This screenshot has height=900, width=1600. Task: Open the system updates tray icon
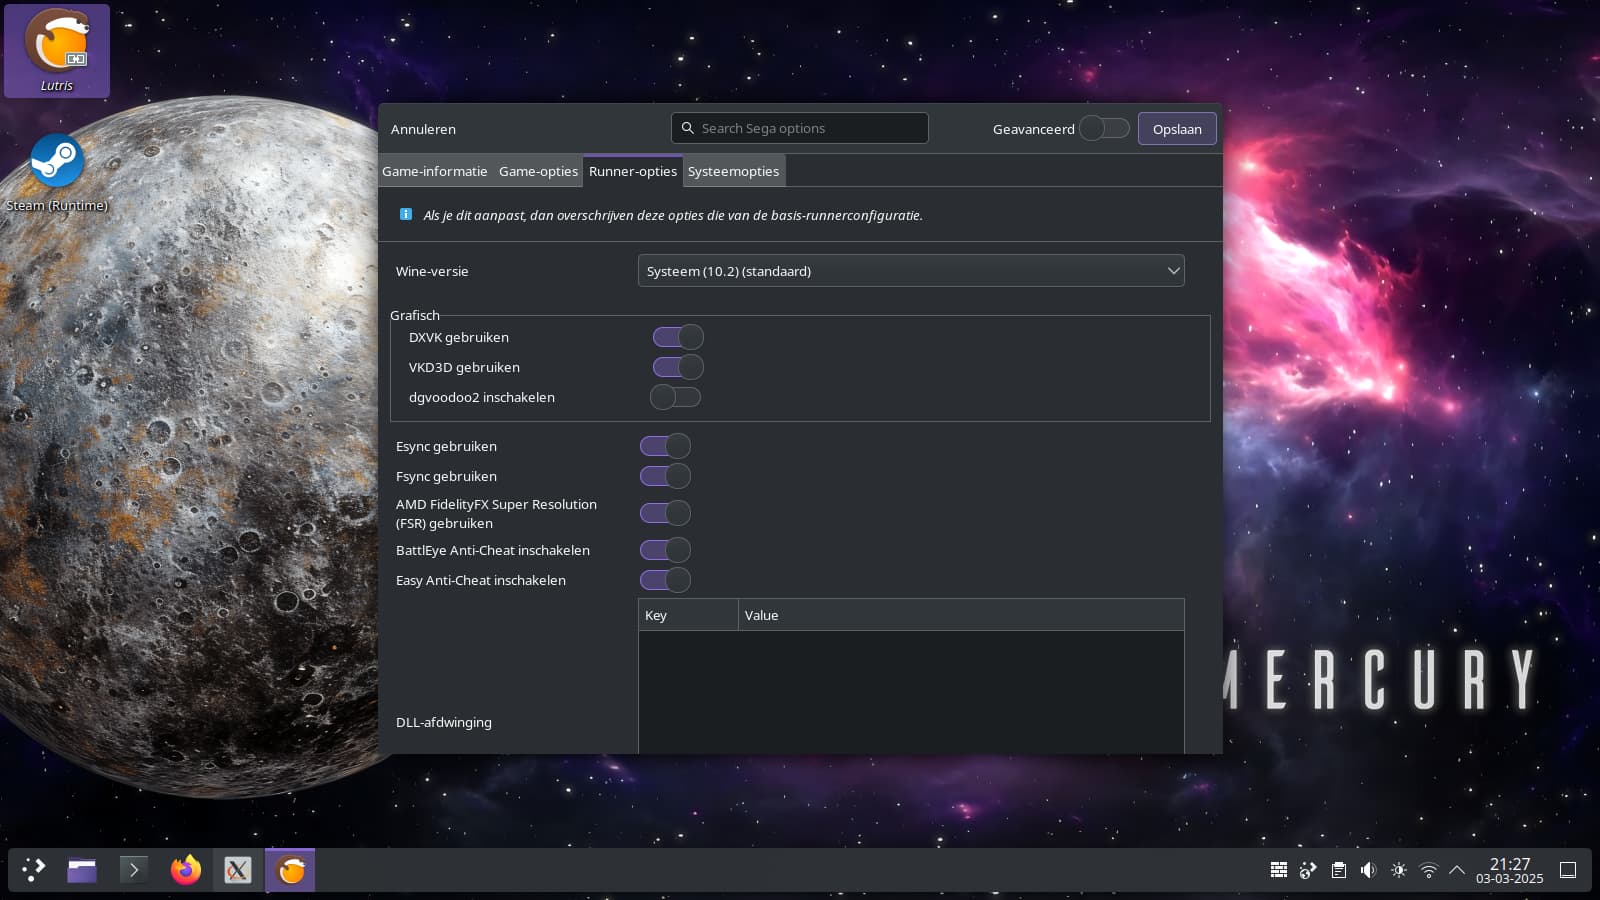click(1309, 870)
